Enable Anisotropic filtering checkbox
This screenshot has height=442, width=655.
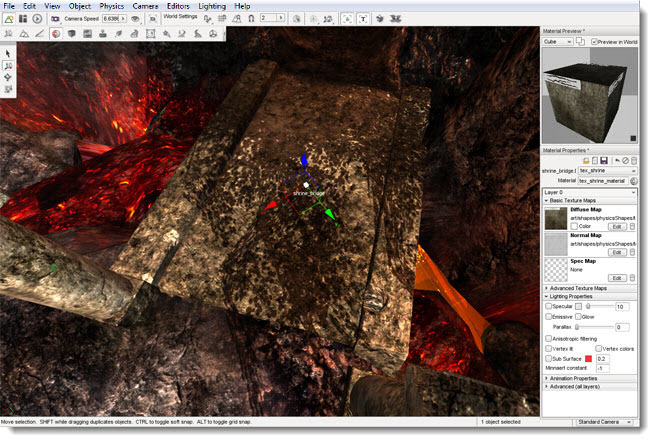(x=548, y=339)
